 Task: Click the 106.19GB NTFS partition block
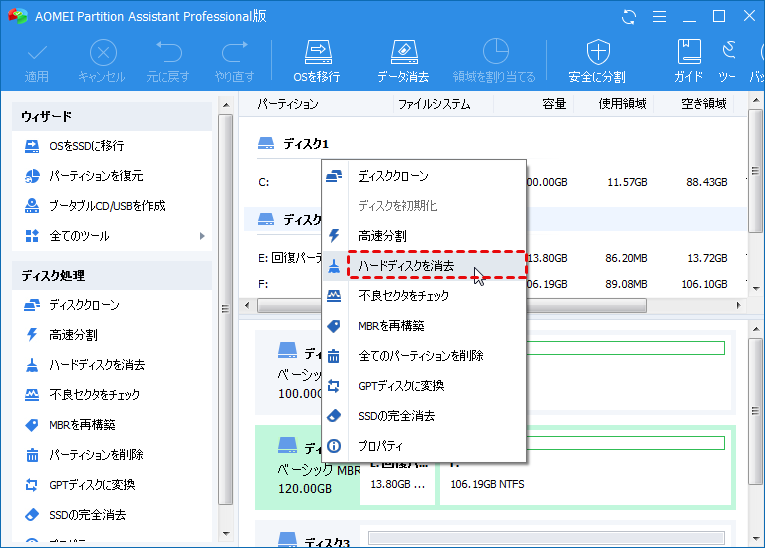click(x=585, y=470)
